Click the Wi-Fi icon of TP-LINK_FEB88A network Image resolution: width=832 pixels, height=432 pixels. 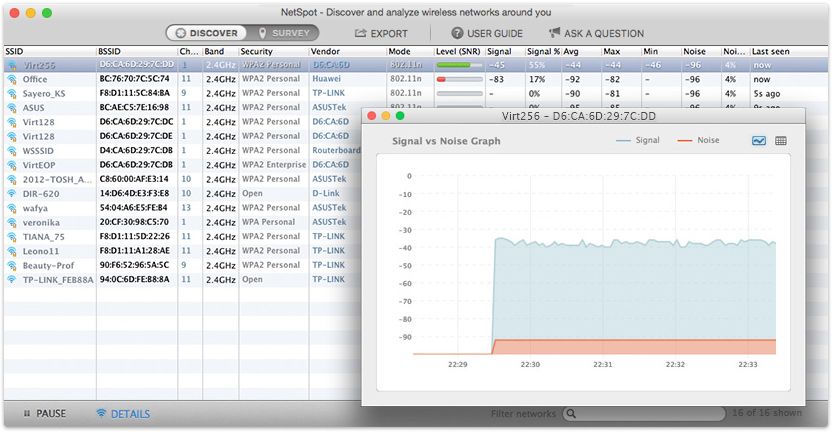pos(12,280)
